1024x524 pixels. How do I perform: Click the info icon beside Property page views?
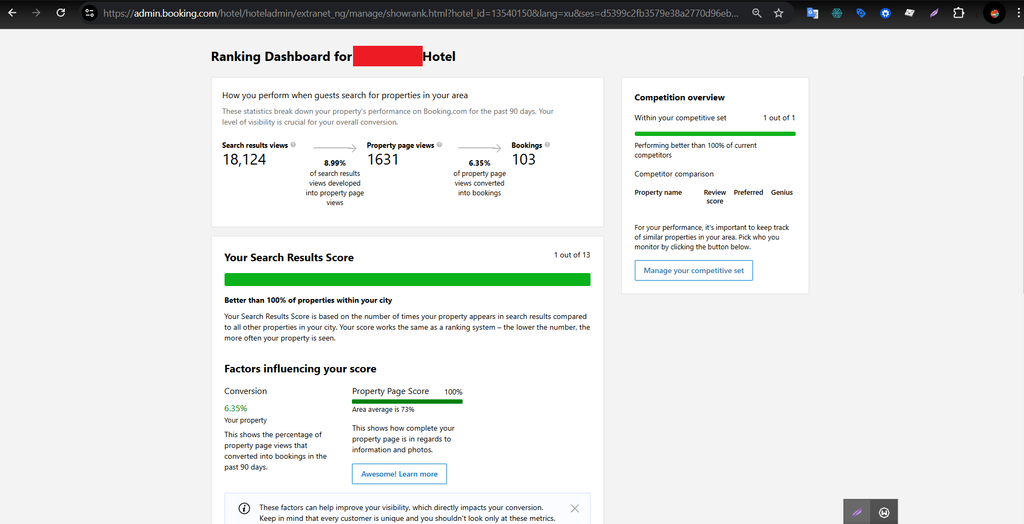click(x=440, y=145)
